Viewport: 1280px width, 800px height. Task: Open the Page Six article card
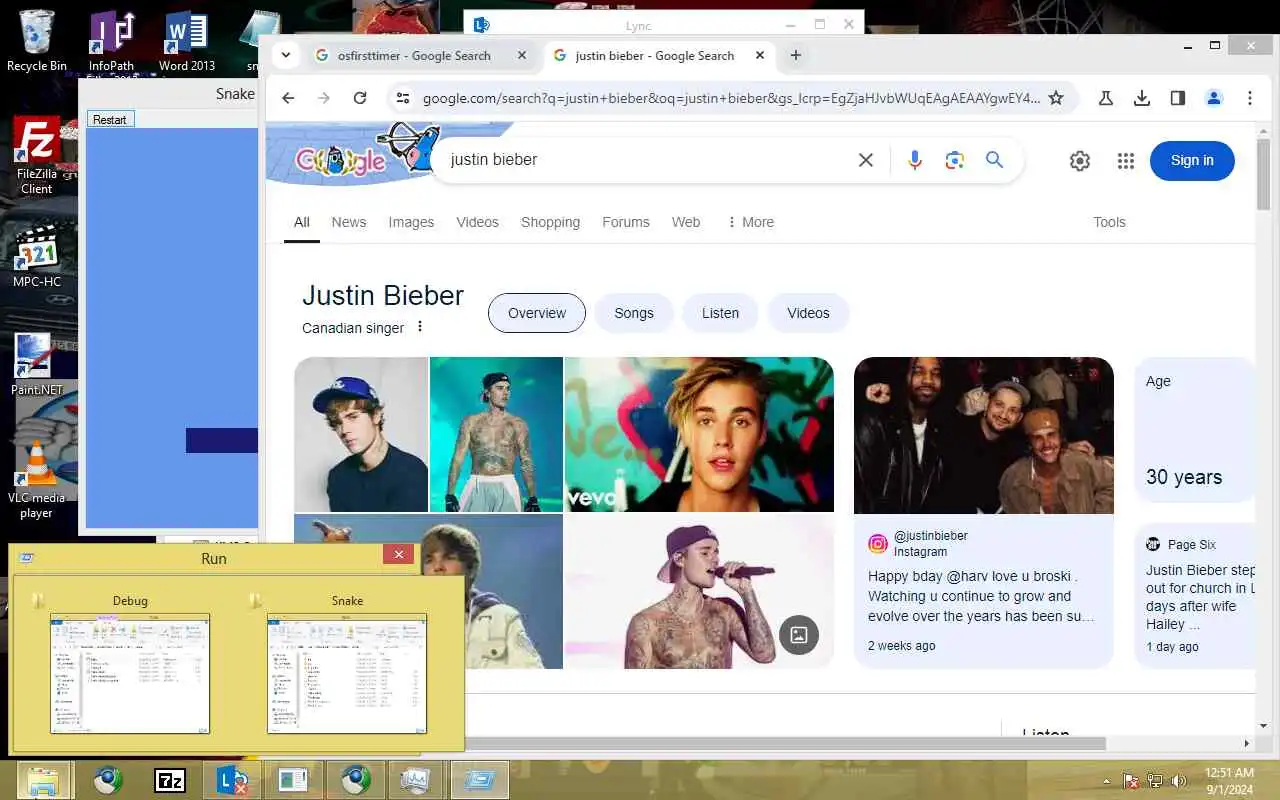point(1196,595)
